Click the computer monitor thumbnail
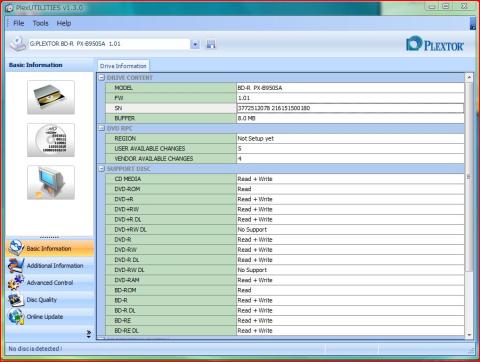This screenshot has width=480, height=362. pos(51,183)
